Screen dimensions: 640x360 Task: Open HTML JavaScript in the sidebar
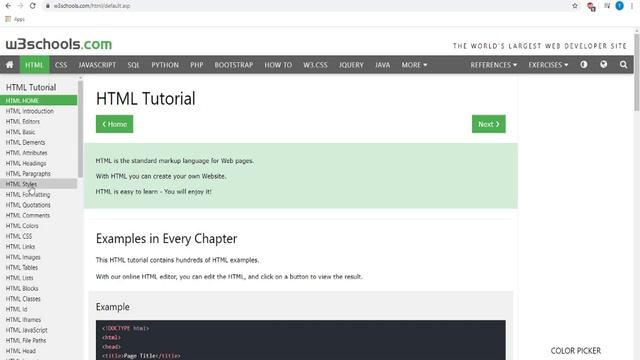38,330
